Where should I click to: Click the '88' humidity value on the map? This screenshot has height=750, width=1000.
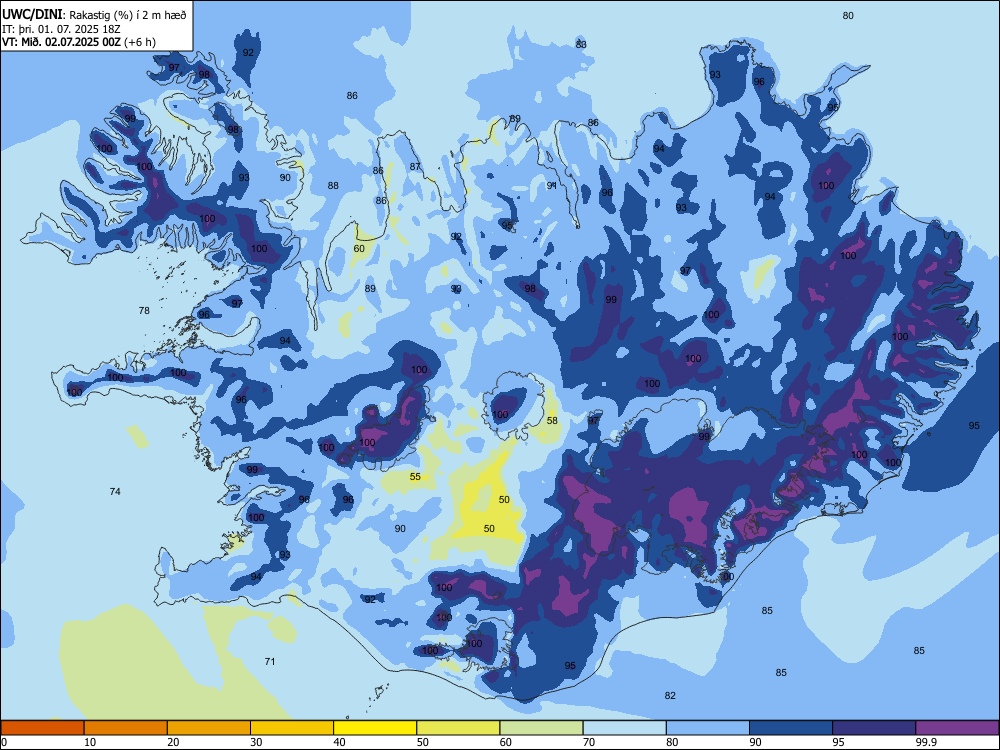pyautogui.click(x=333, y=186)
